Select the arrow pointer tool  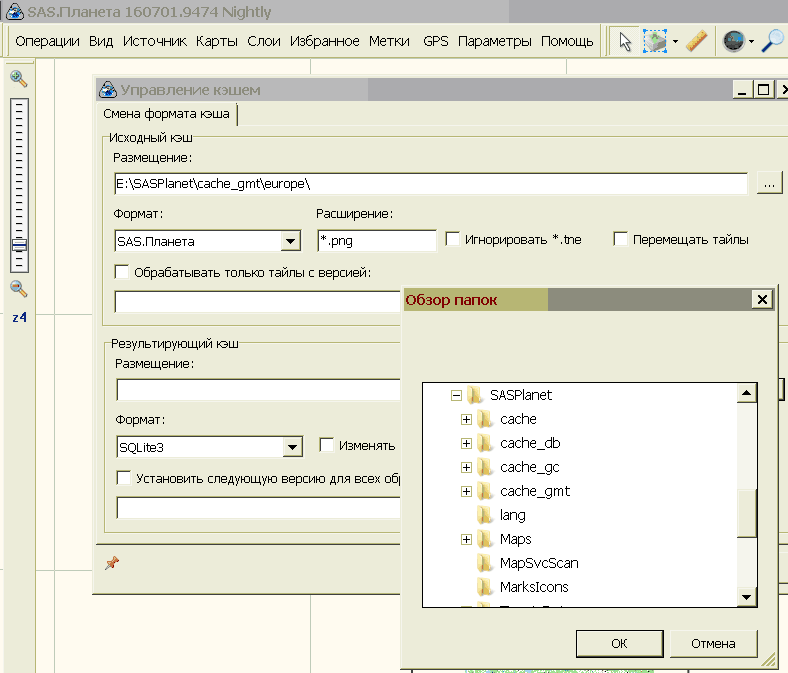click(x=625, y=41)
